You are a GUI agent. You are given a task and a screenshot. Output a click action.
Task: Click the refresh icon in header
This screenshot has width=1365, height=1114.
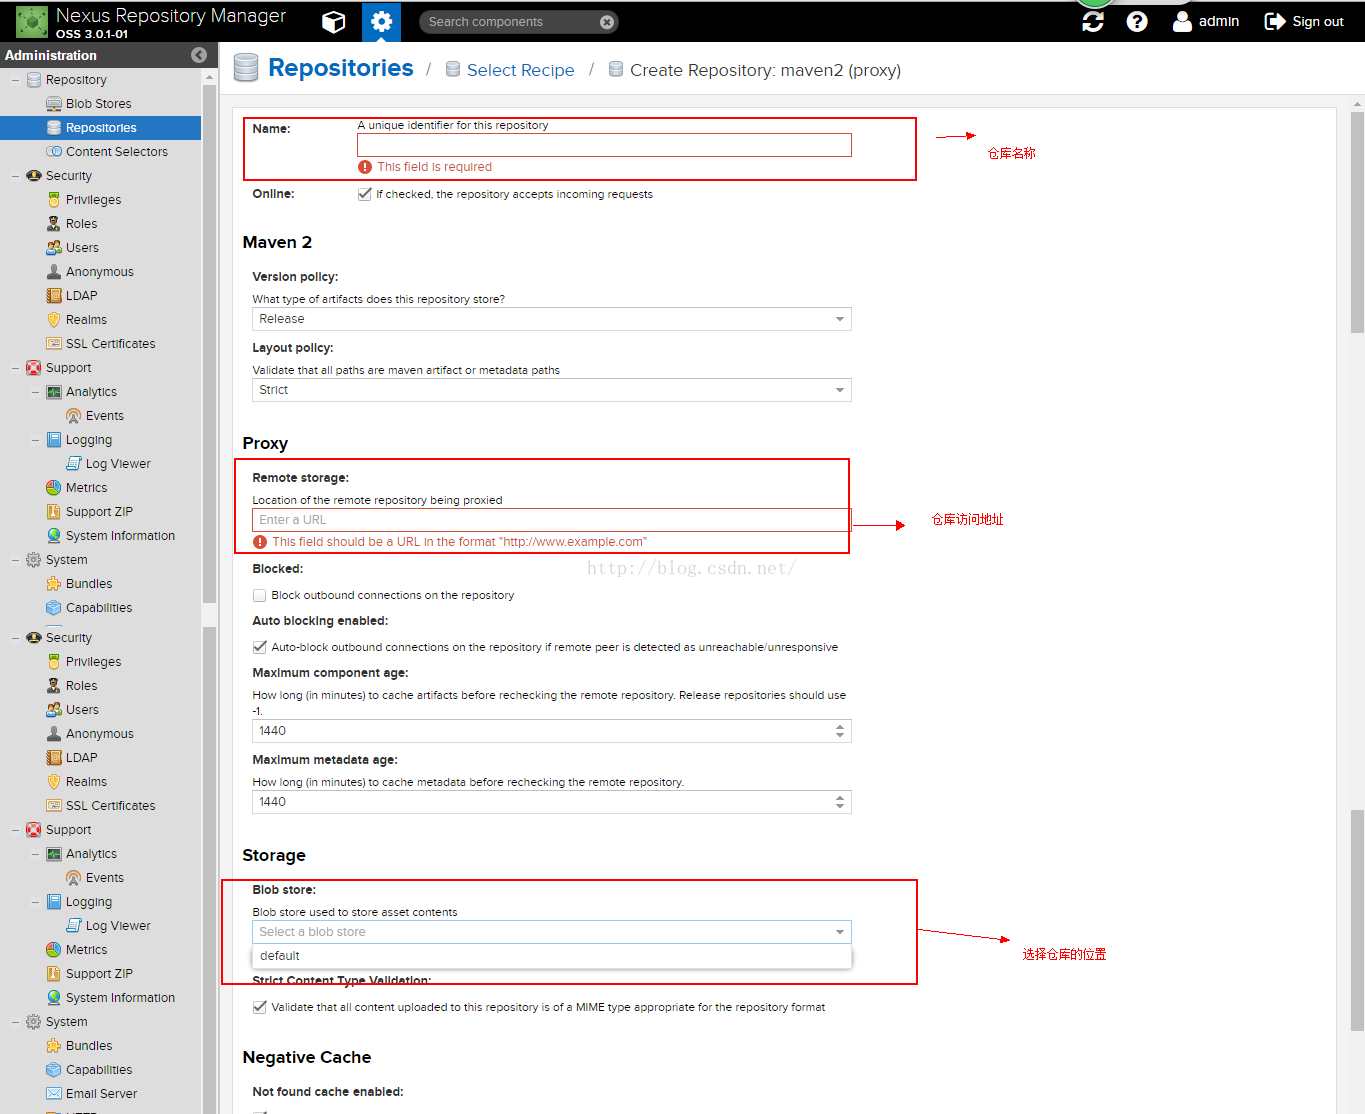(1093, 21)
